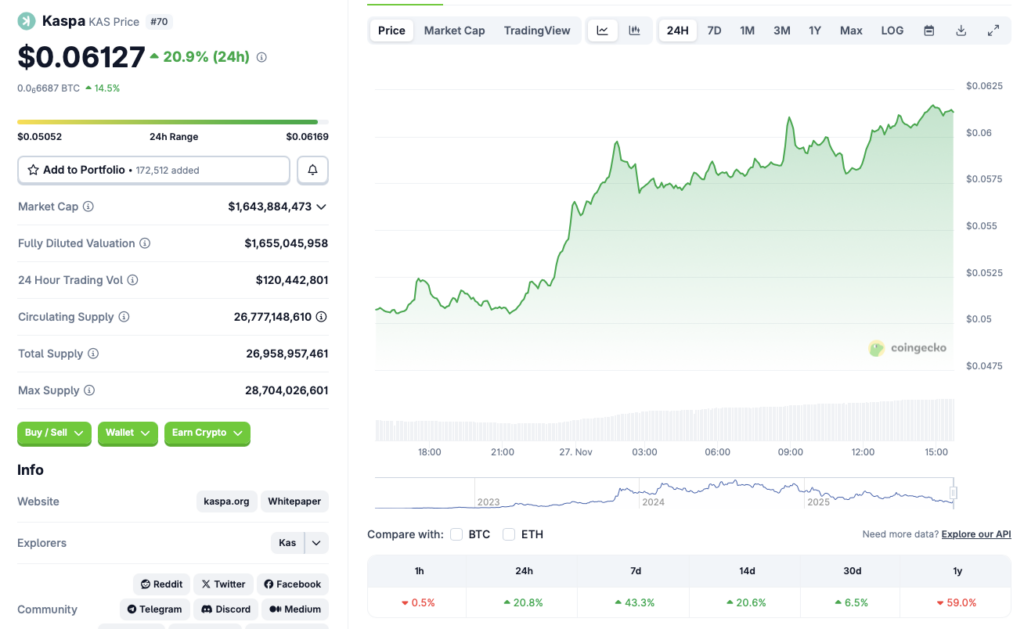Select the 7D chart timeframe
This screenshot has width=1024, height=629.
click(714, 30)
